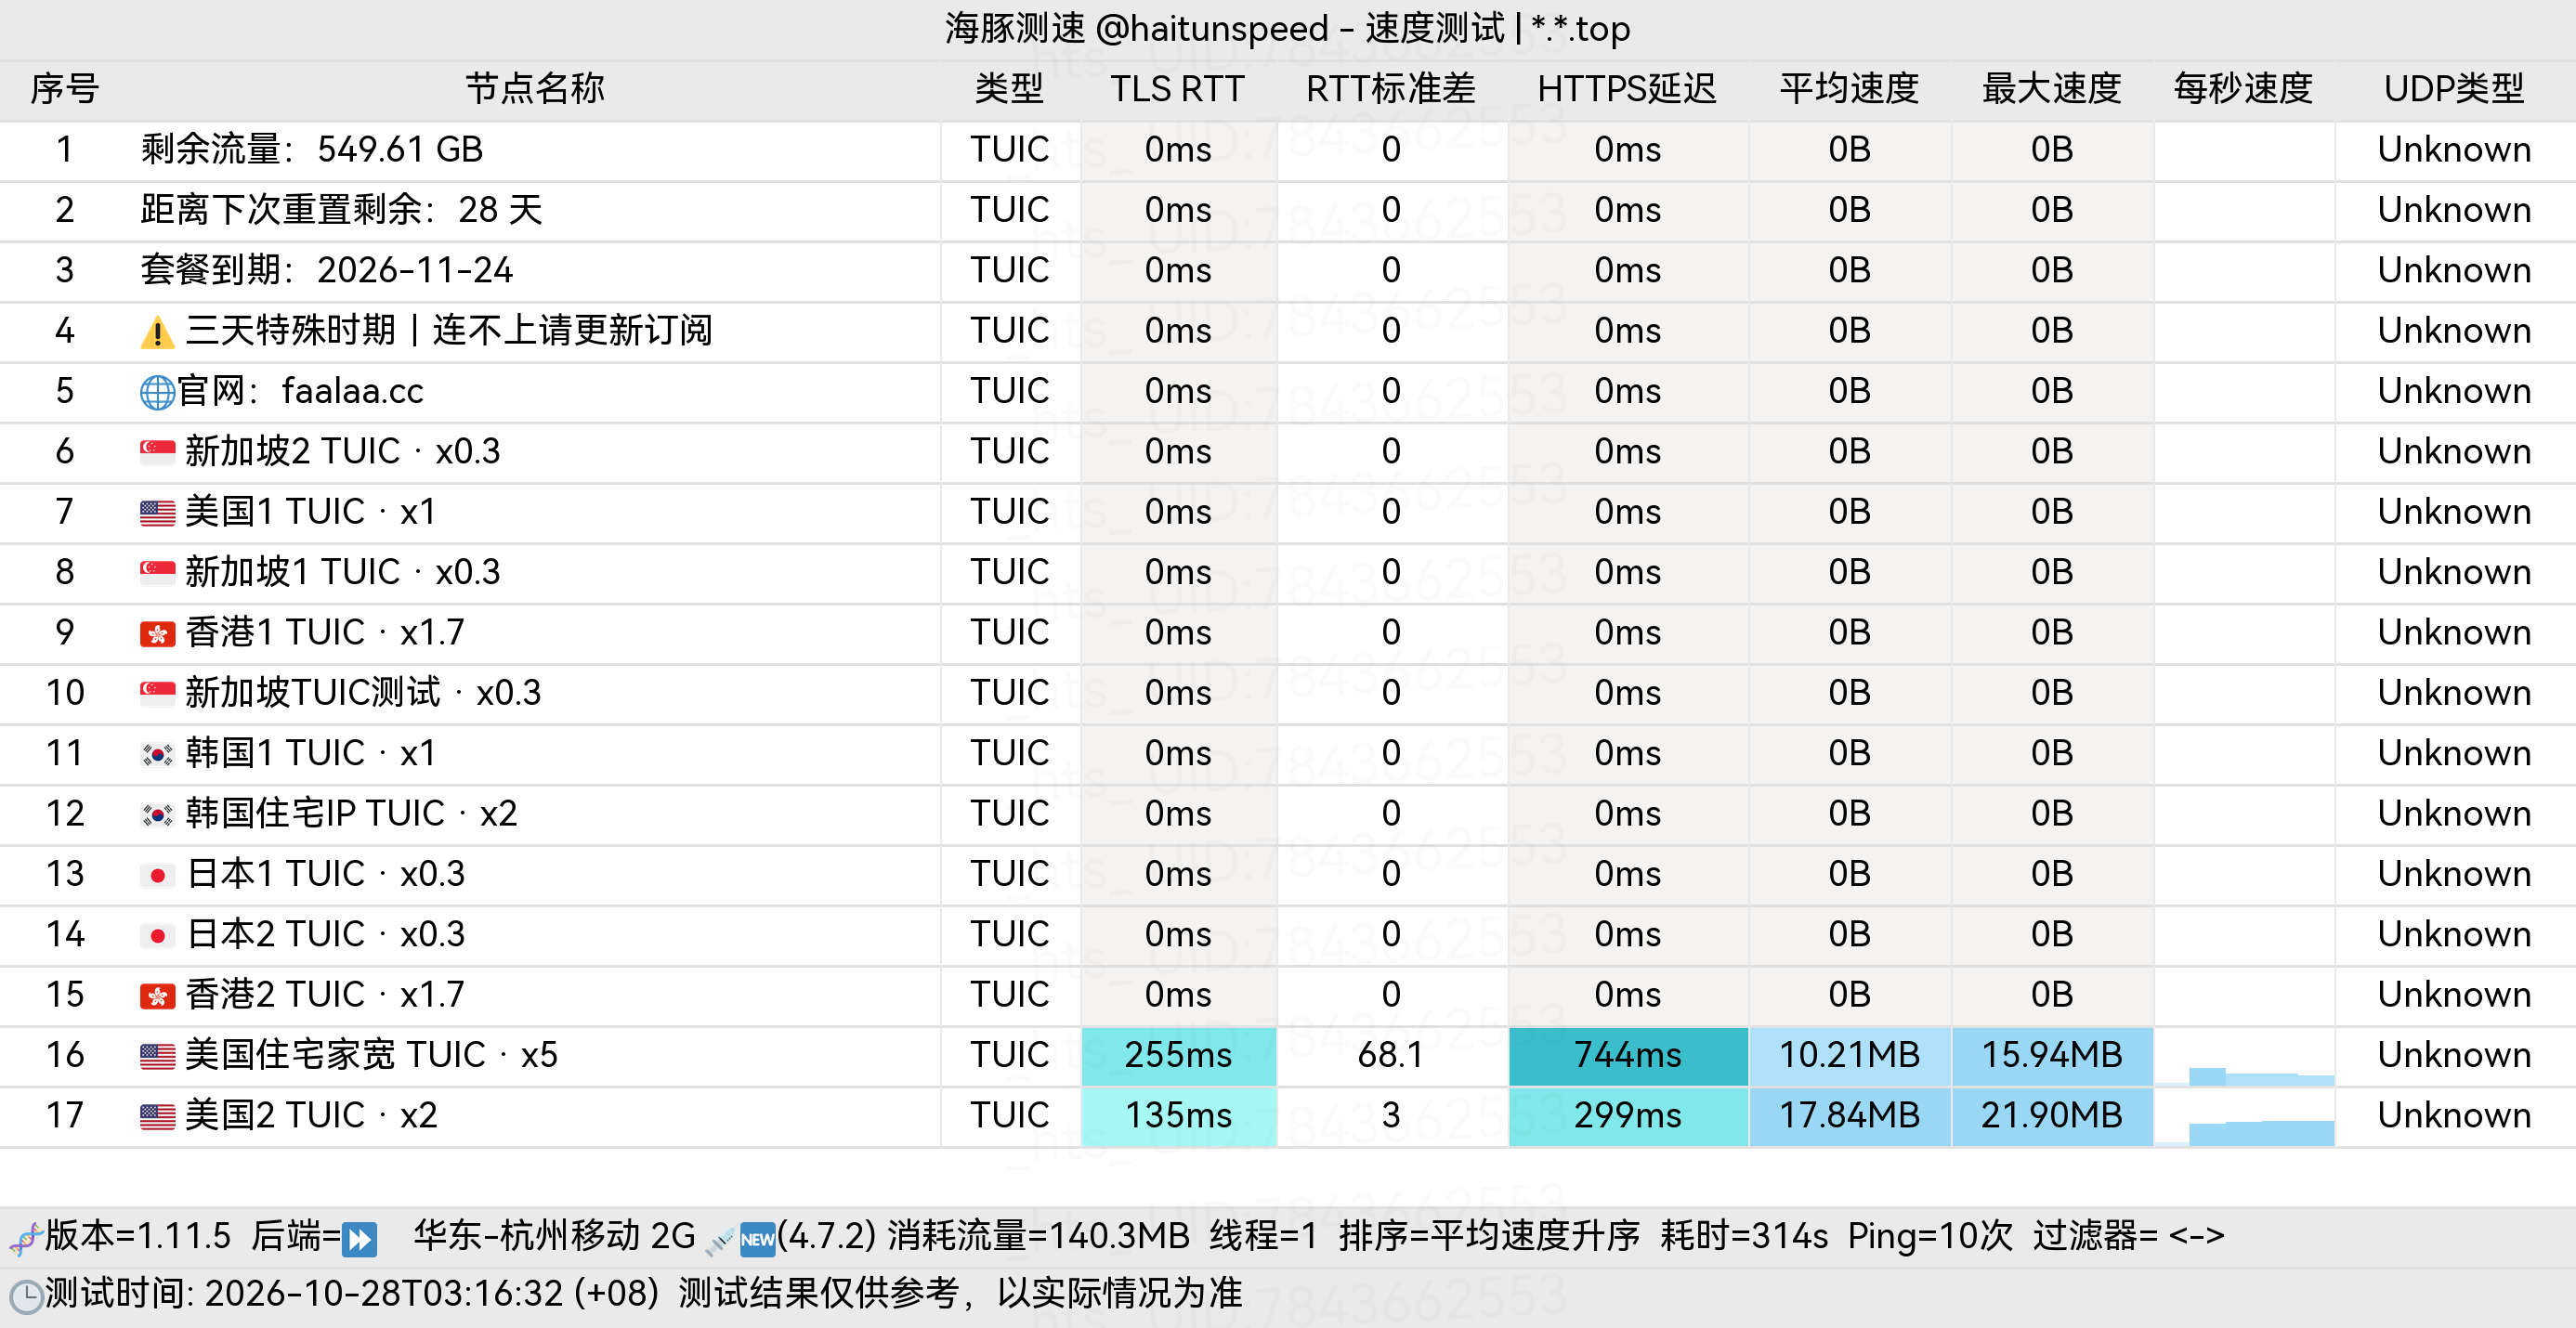This screenshot has height=1328, width=2576.
Task: Click the UDP类型 column header
Action: point(2454,89)
